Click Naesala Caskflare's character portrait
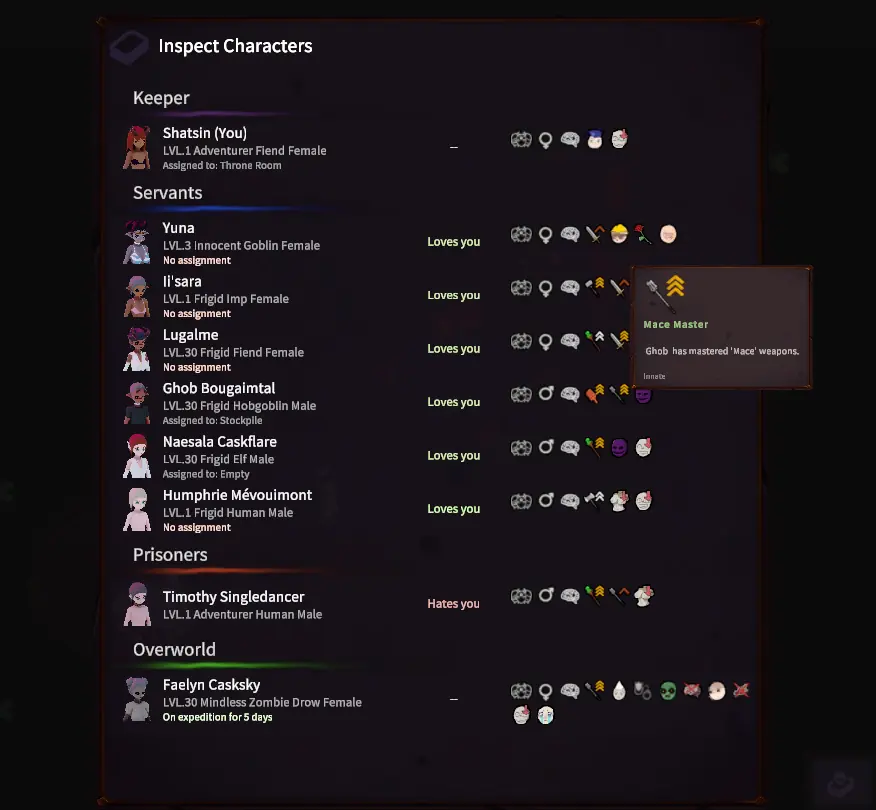876x810 pixels. (x=137, y=456)
